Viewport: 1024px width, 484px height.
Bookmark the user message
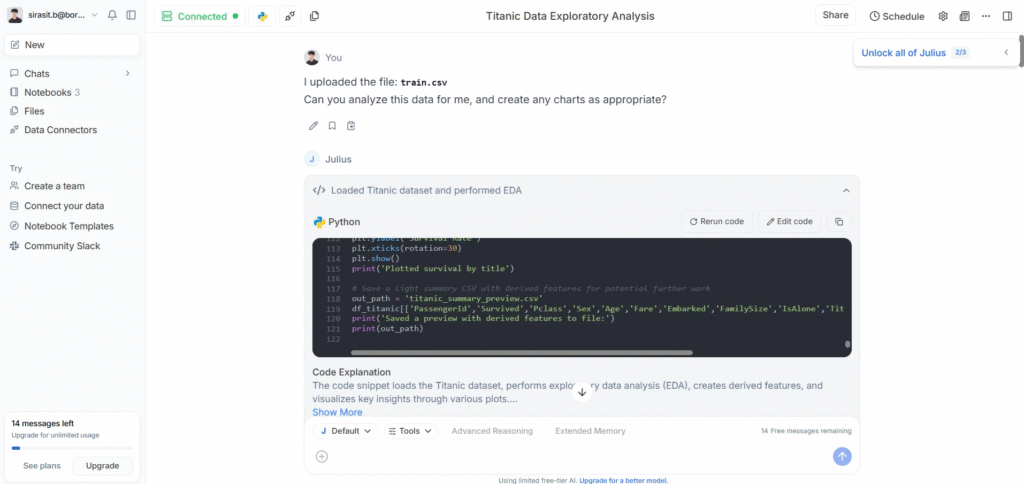[332, 125]
